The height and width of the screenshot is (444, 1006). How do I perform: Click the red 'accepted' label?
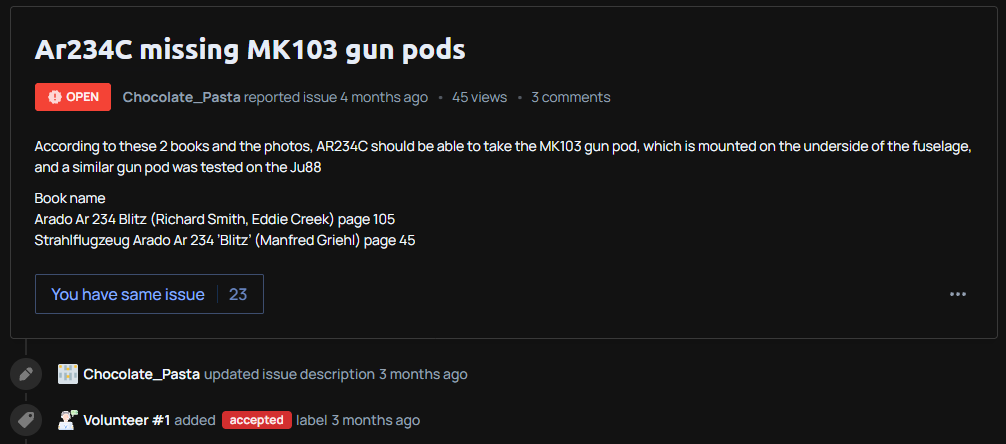(x=257, y=420)
